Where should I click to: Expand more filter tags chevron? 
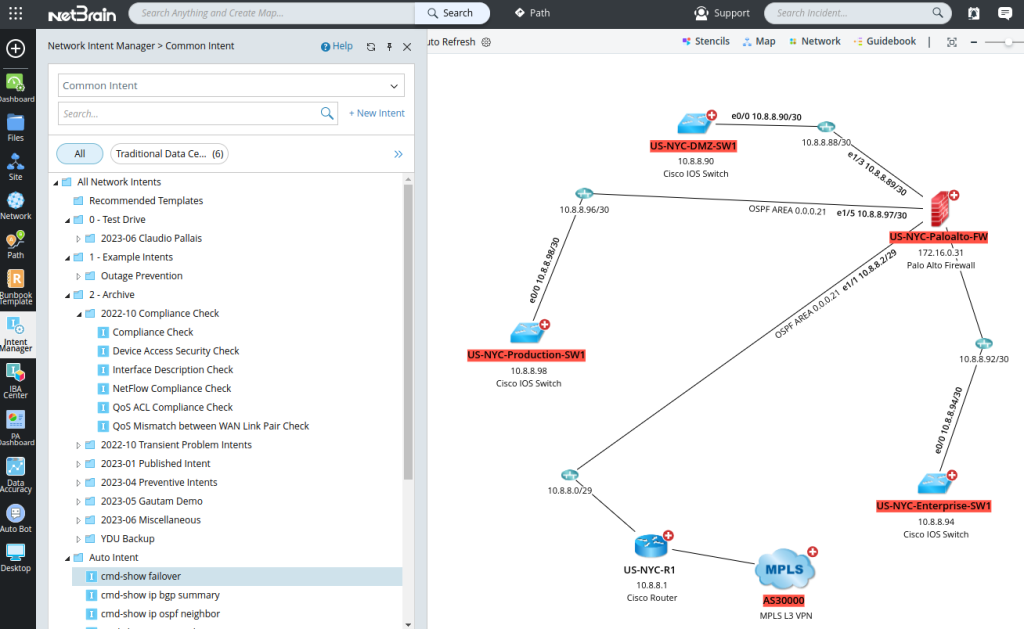398,154
